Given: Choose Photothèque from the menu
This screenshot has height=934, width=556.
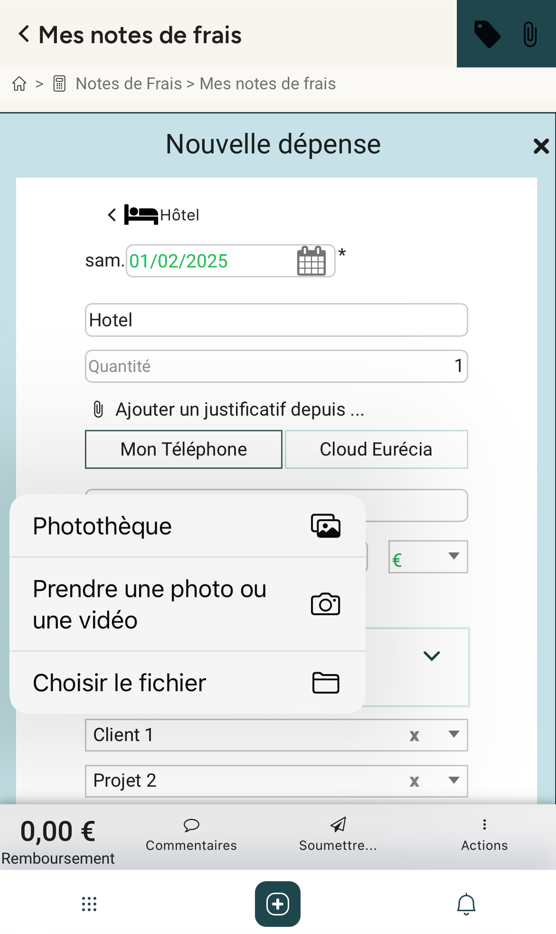Looking at the screenshot, I should click(187, 527).
